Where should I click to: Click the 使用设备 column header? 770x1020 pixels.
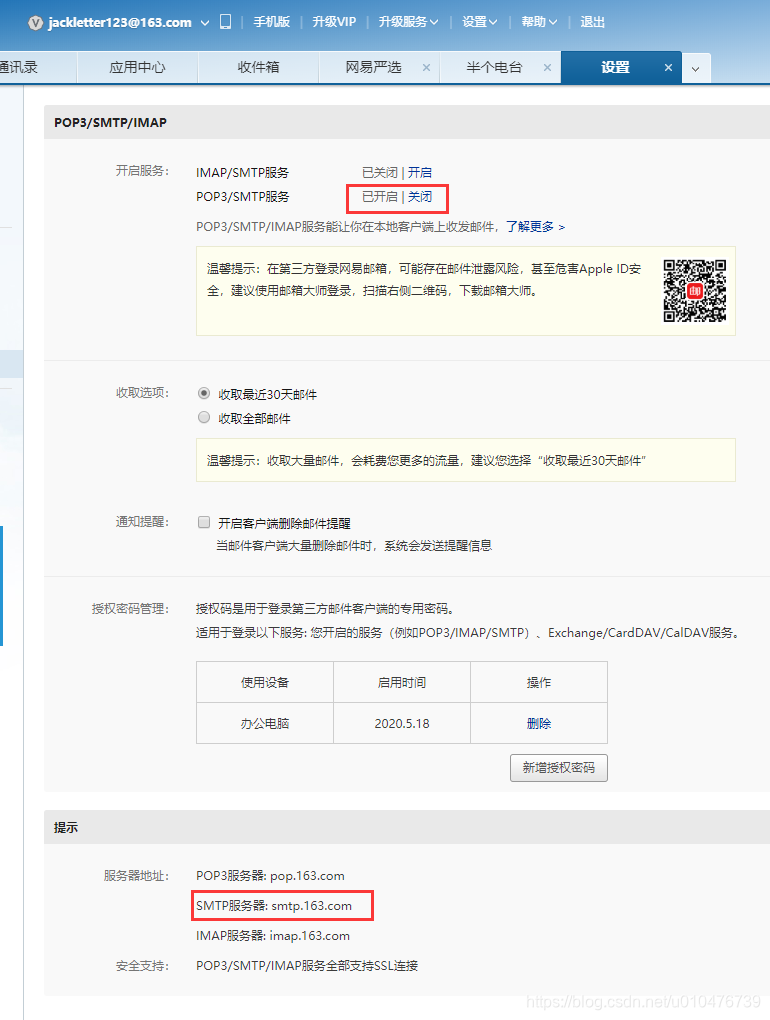click(265, 682)
